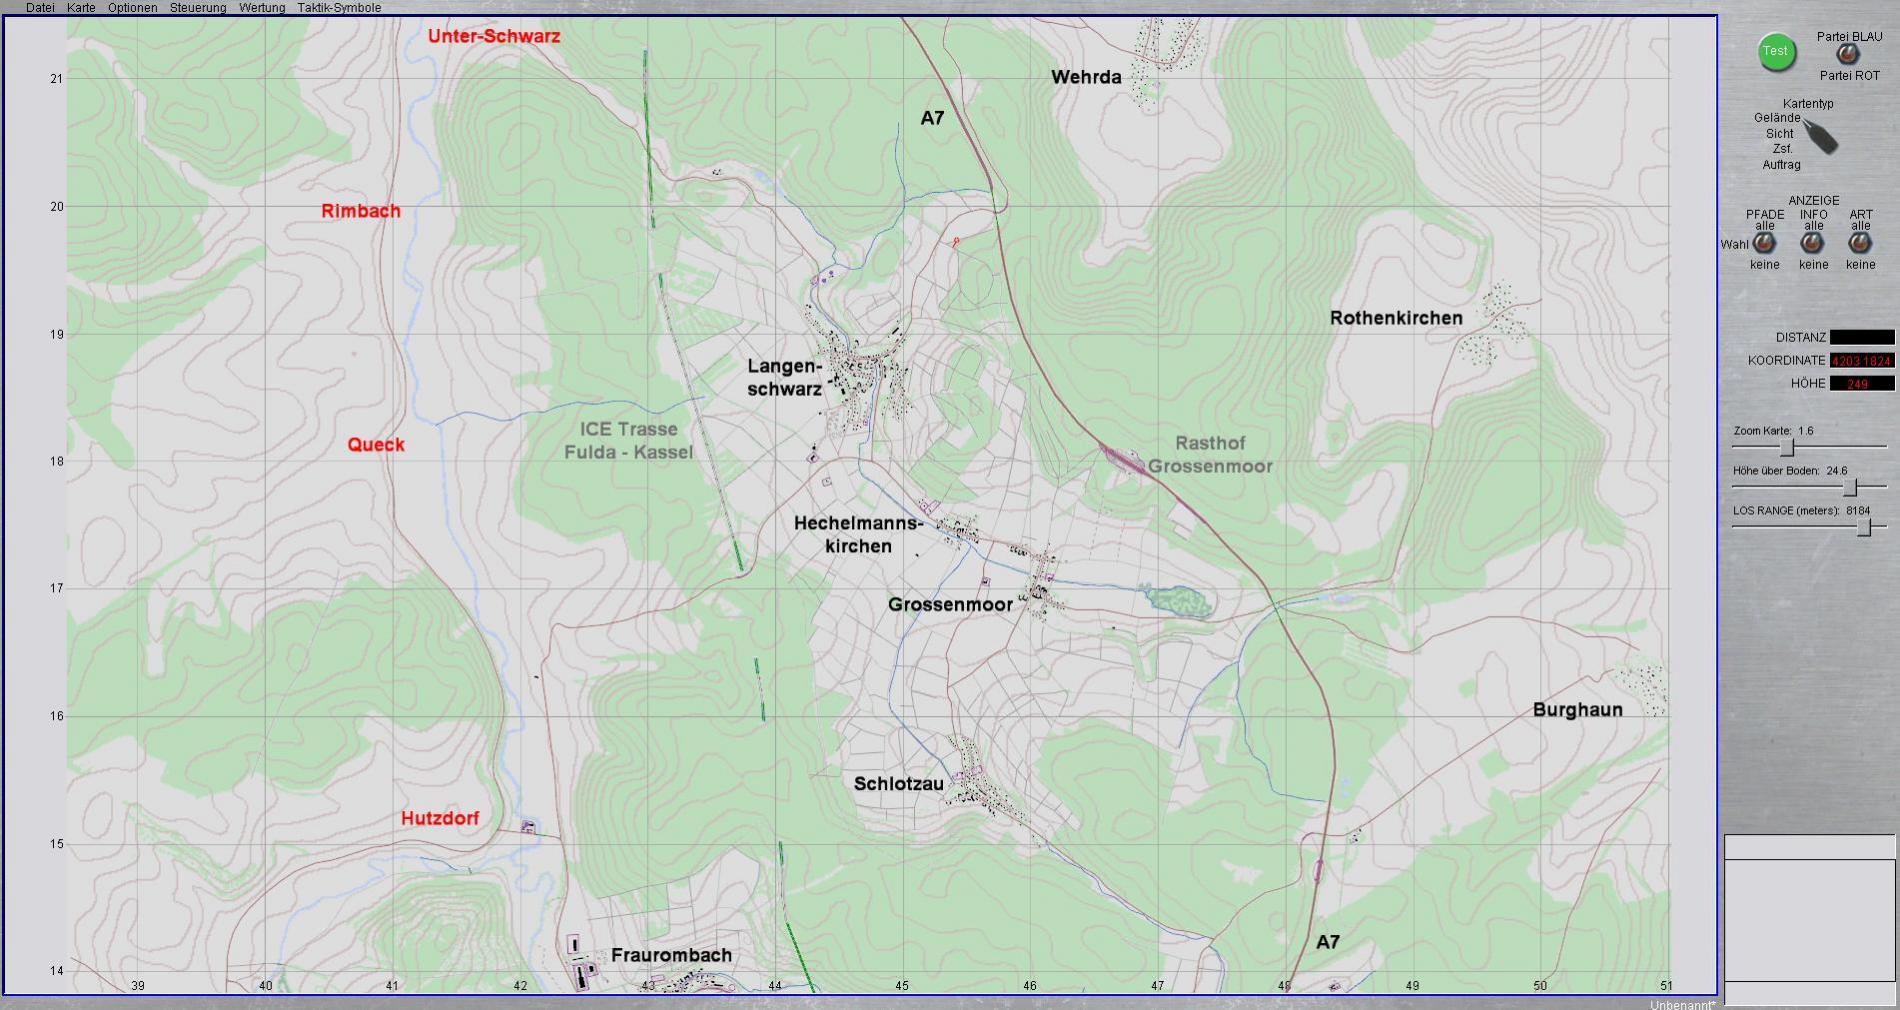1900x1010 pixels.
Task: Open the Karte menu
Action: pos(81,8)
